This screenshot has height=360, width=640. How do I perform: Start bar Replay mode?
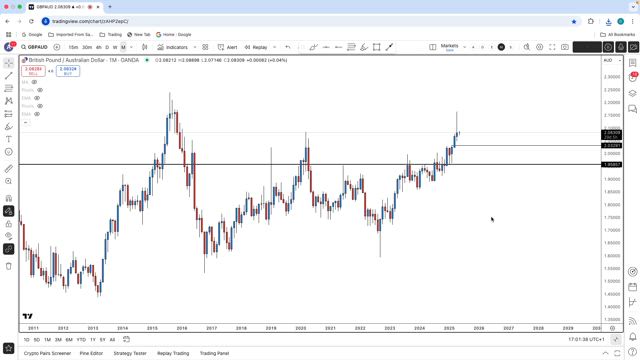coord(256,47)
